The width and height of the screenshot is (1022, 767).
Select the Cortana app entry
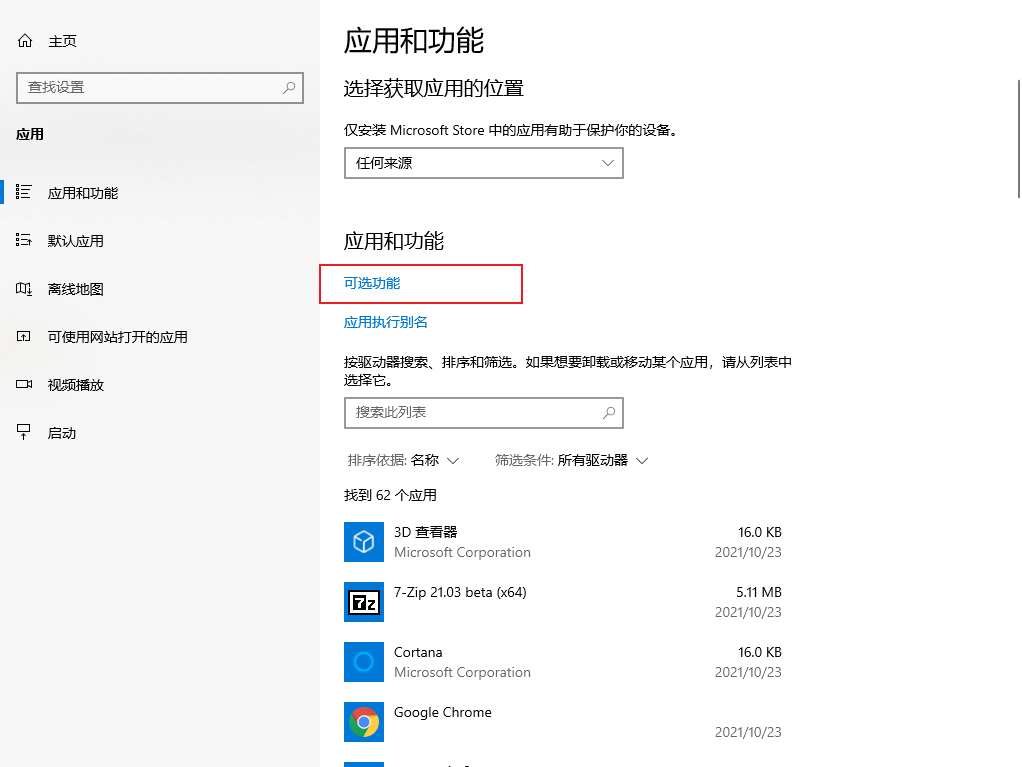563,661
